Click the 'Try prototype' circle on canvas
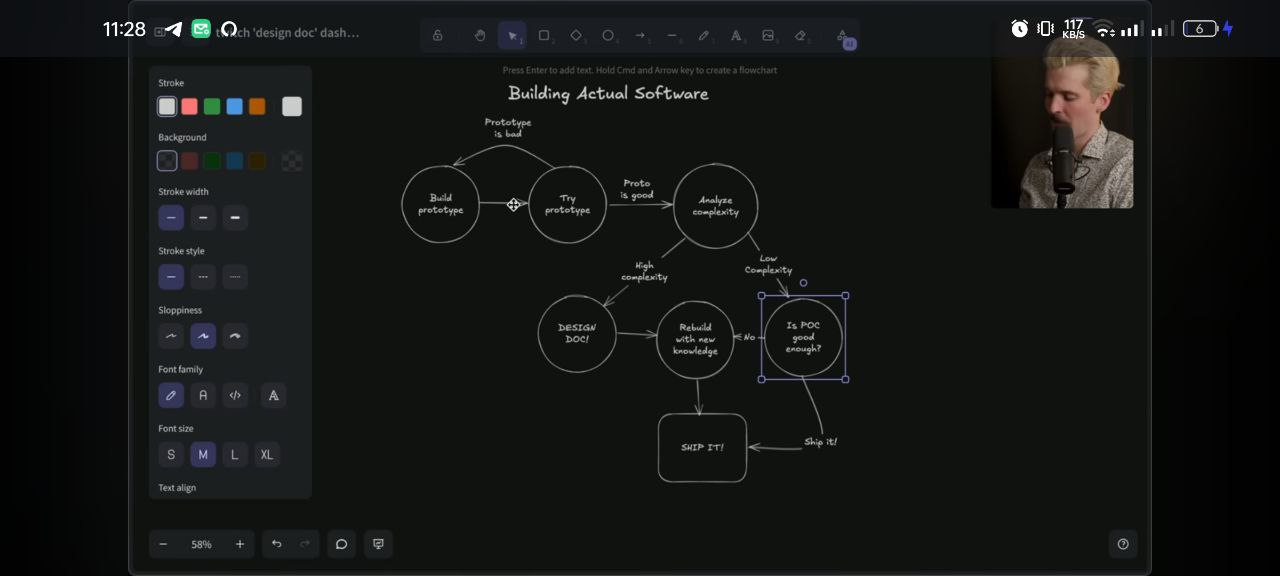Image resolution: width=1280 pixels, height=576 pixels. 567,204
